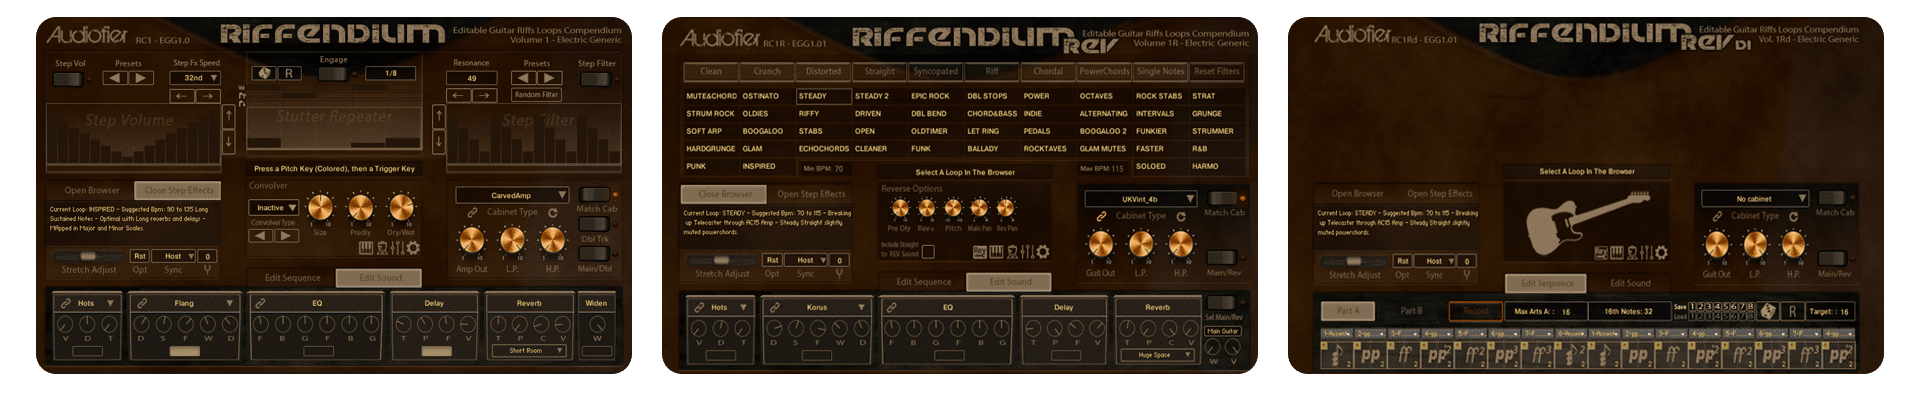Viewport: 1920px width, 400px height.
Task: Click Step Volume previous preset arrow in RC1 window
Action: click(x=116, y=77)
